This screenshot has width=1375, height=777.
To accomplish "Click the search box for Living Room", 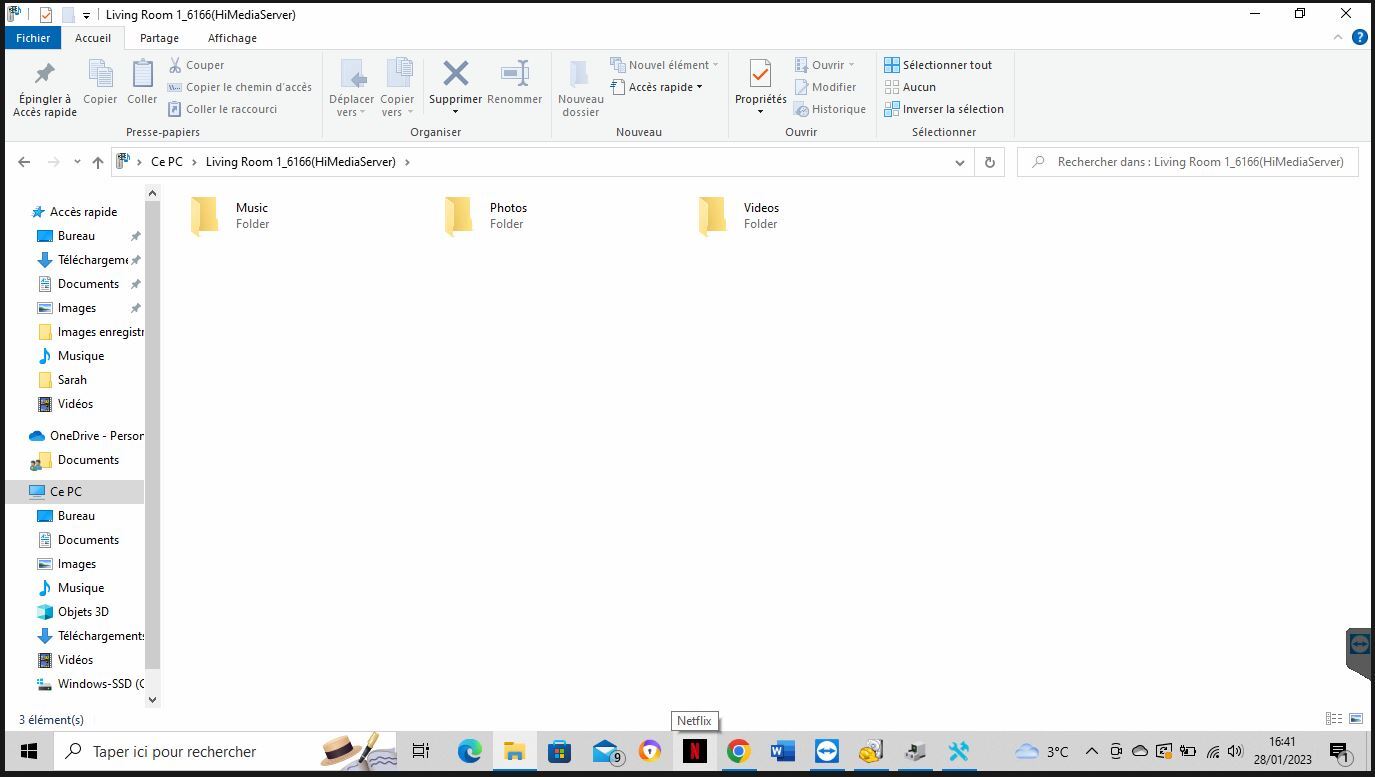I will click(1188, 162).
